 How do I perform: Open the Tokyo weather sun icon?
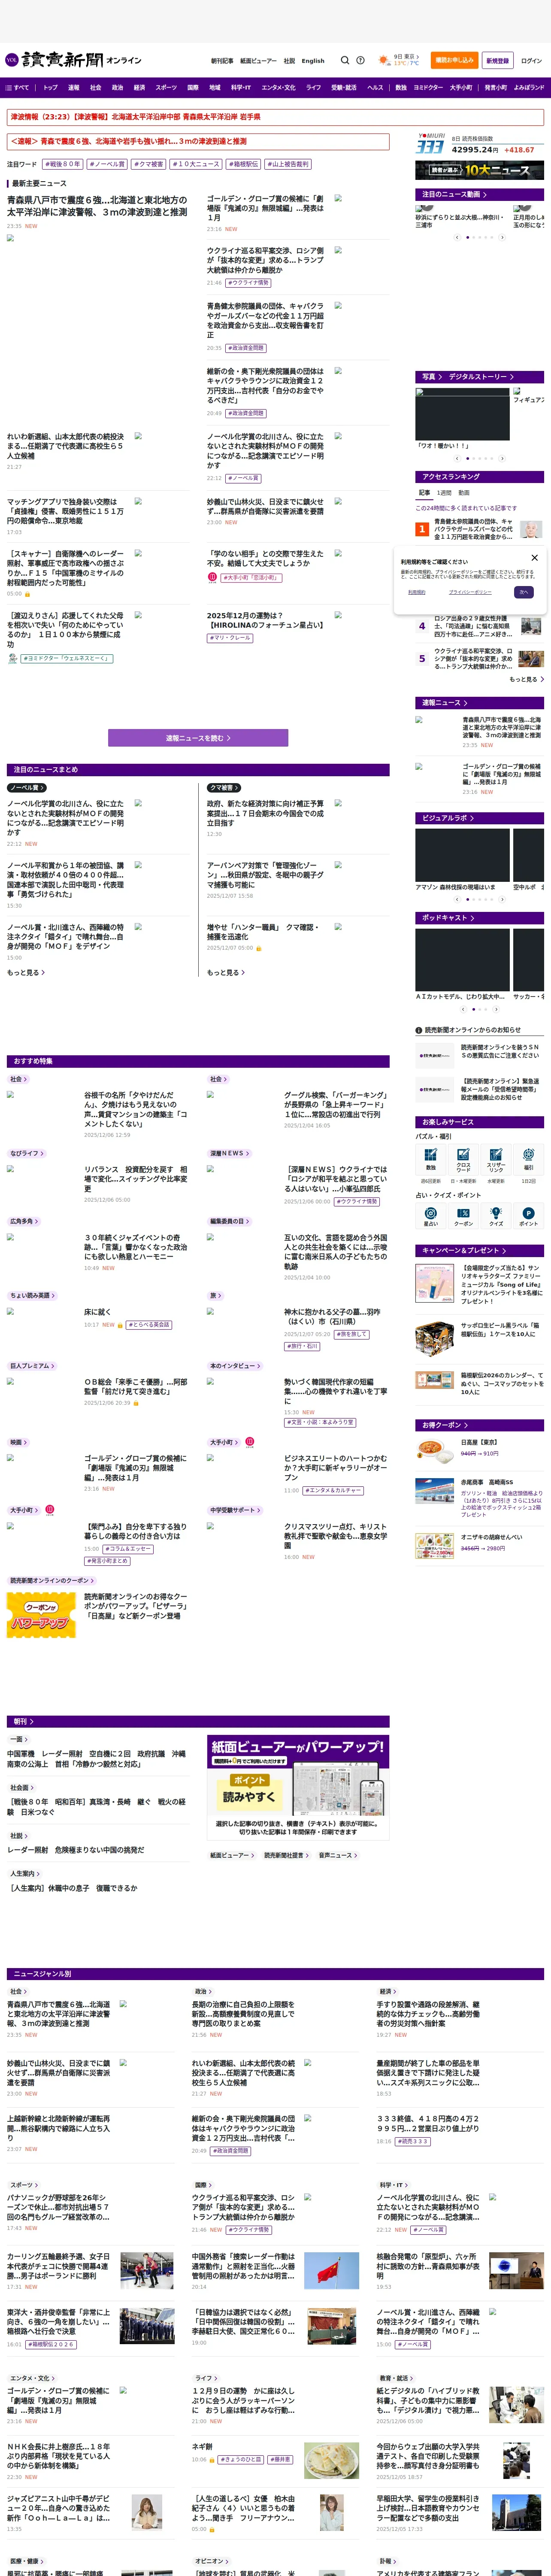(x=384, y=60)
